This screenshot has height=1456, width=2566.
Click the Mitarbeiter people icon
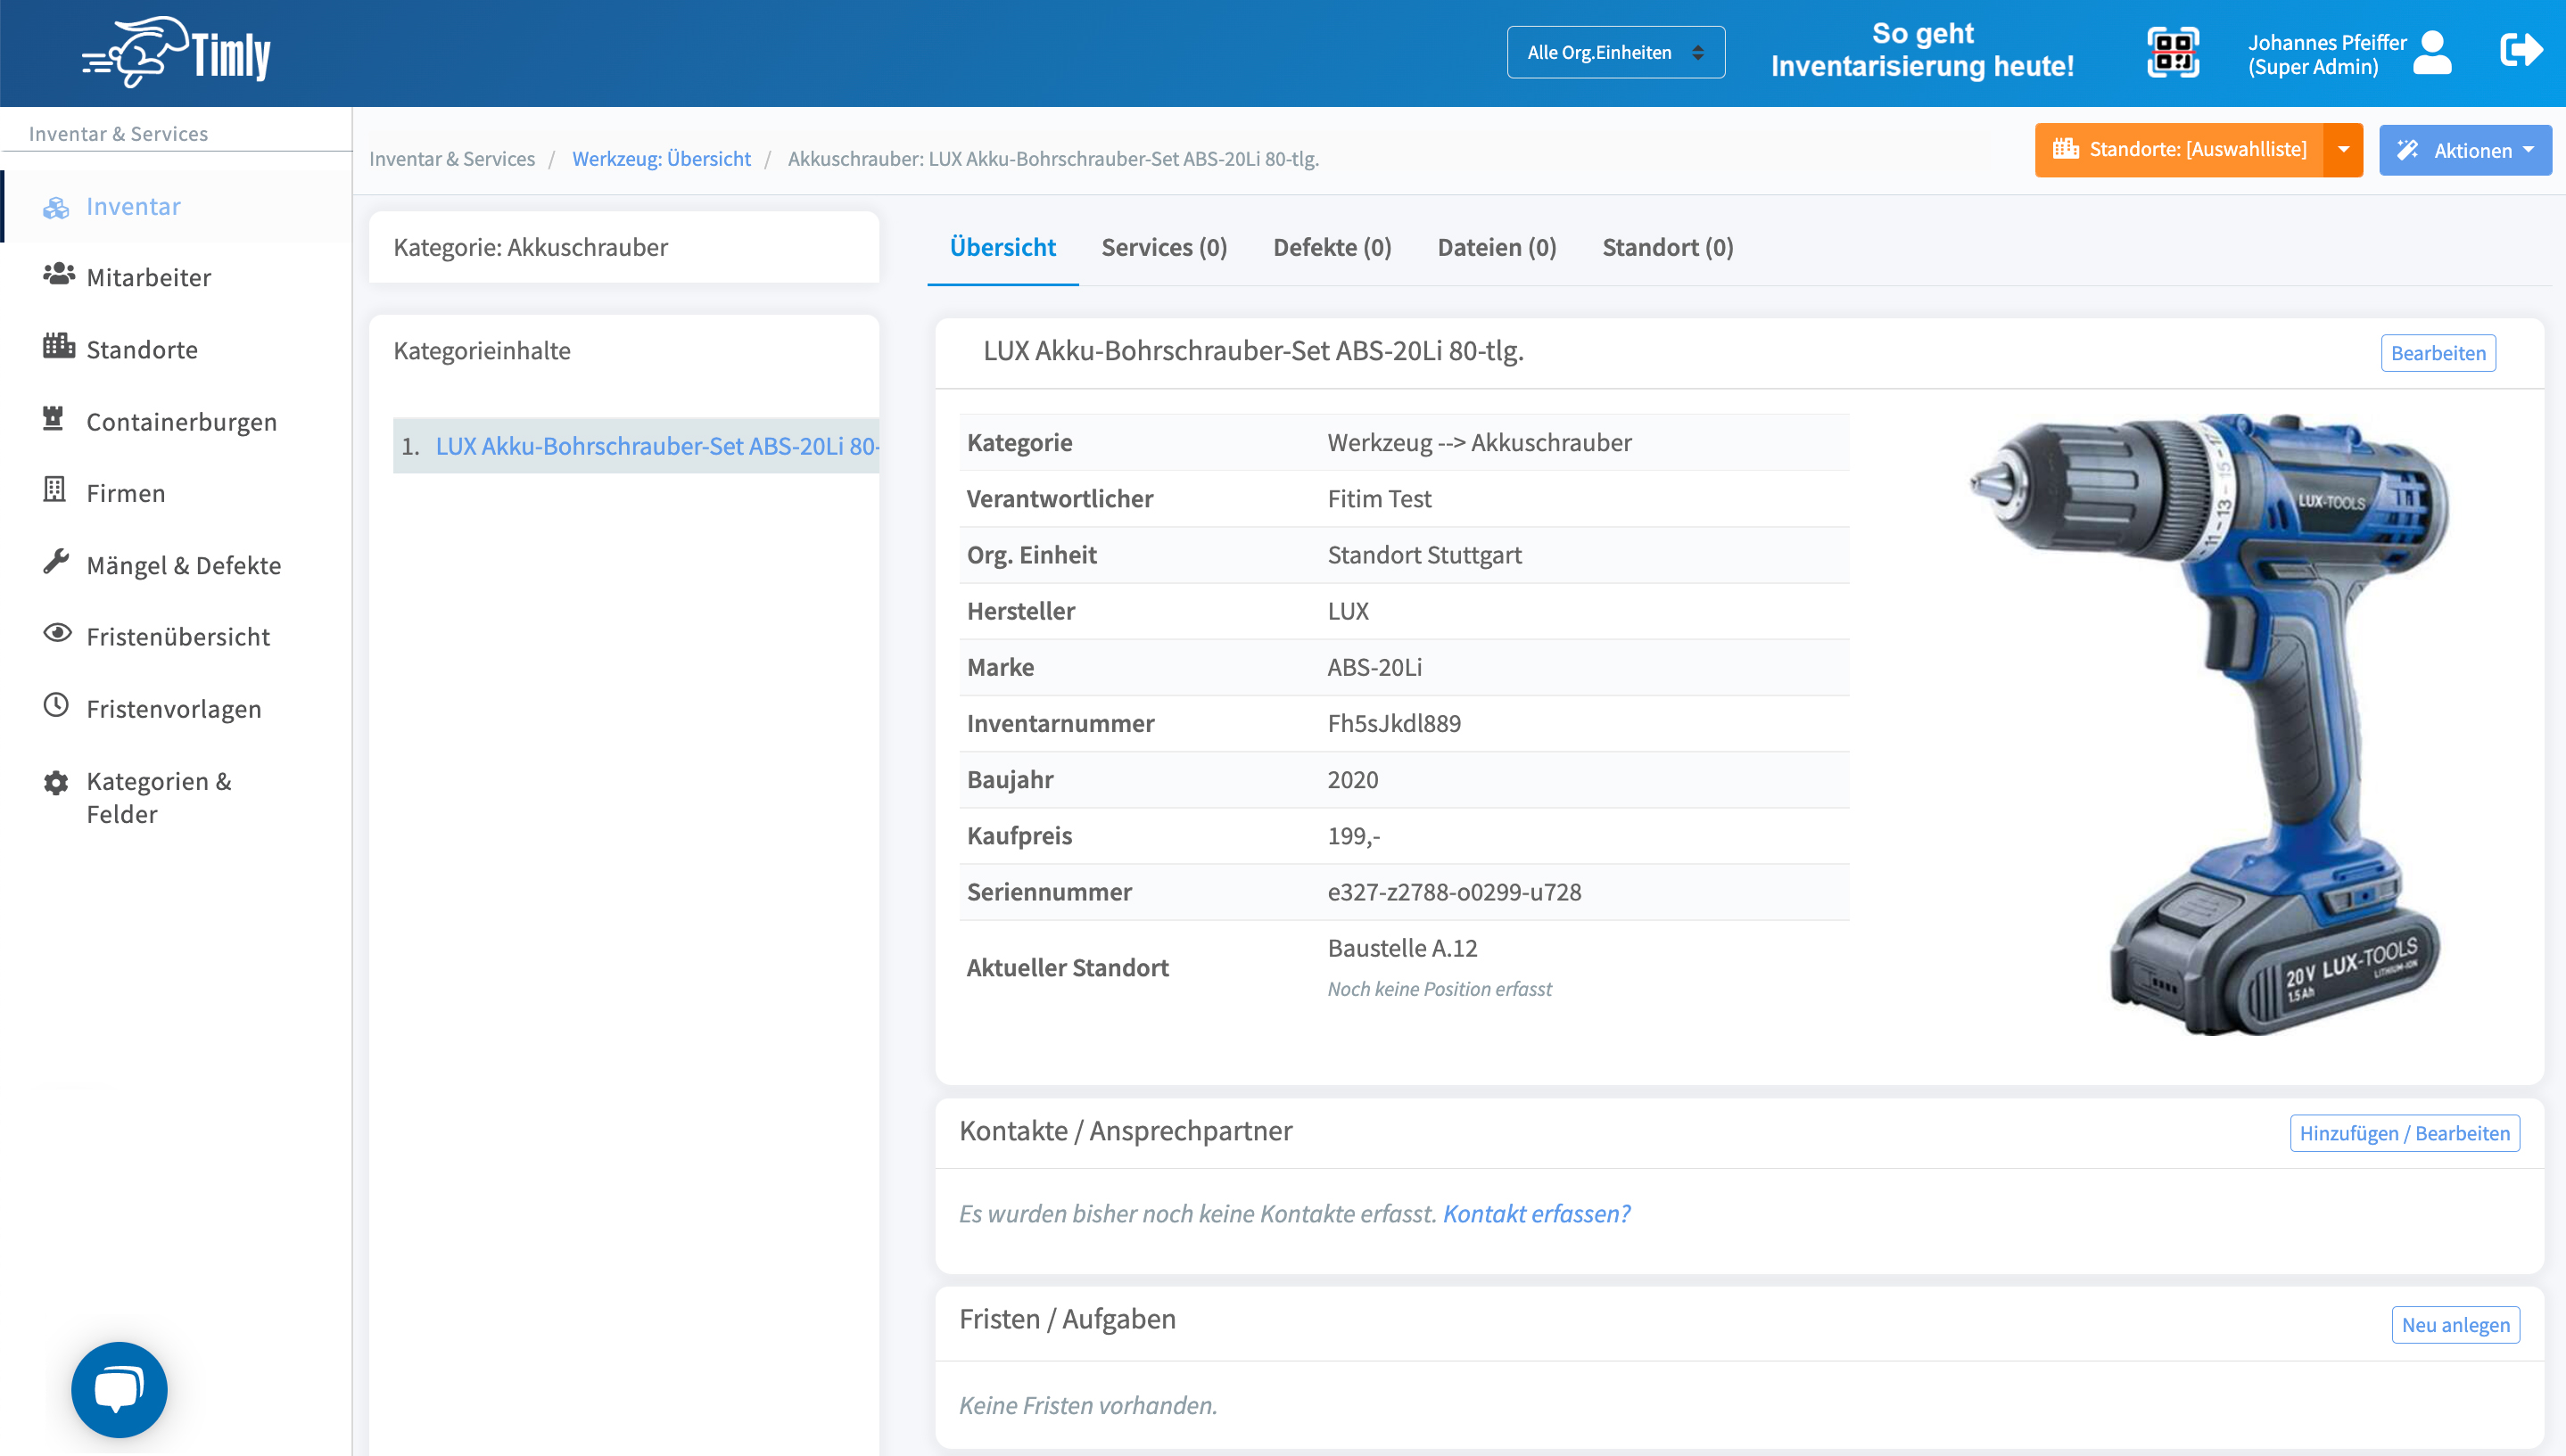(58, 274)
